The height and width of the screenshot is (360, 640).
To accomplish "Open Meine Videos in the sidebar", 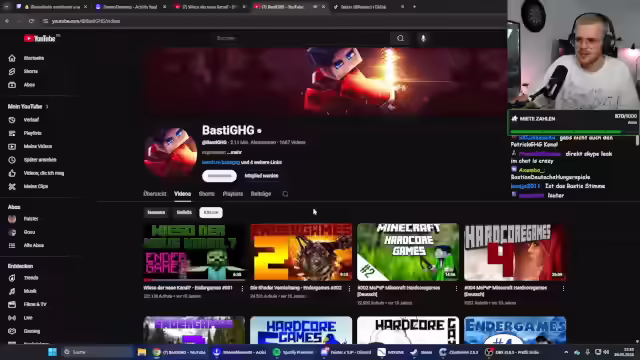I will tap(37, 146).
